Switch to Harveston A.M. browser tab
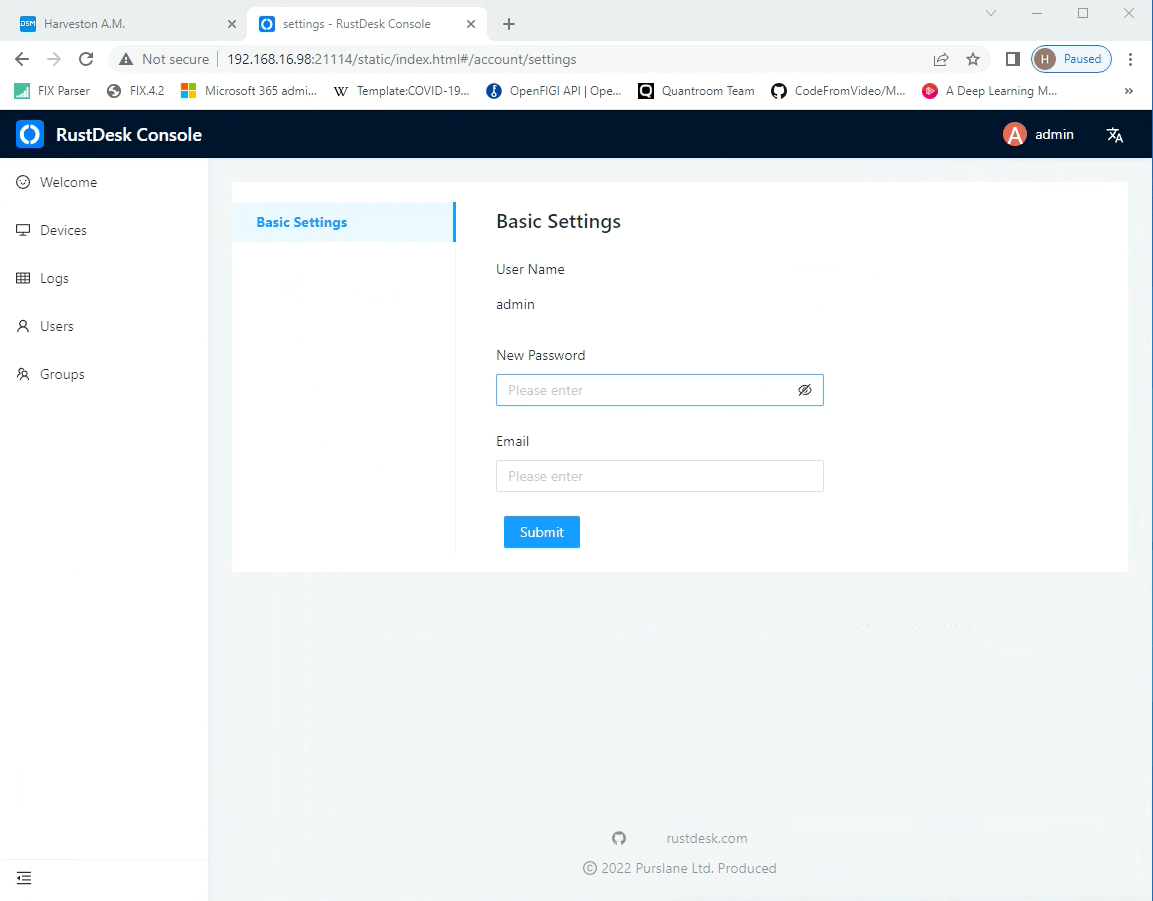Image resolution: width=1153 pixels, height=901 pixels. [120, 24]
